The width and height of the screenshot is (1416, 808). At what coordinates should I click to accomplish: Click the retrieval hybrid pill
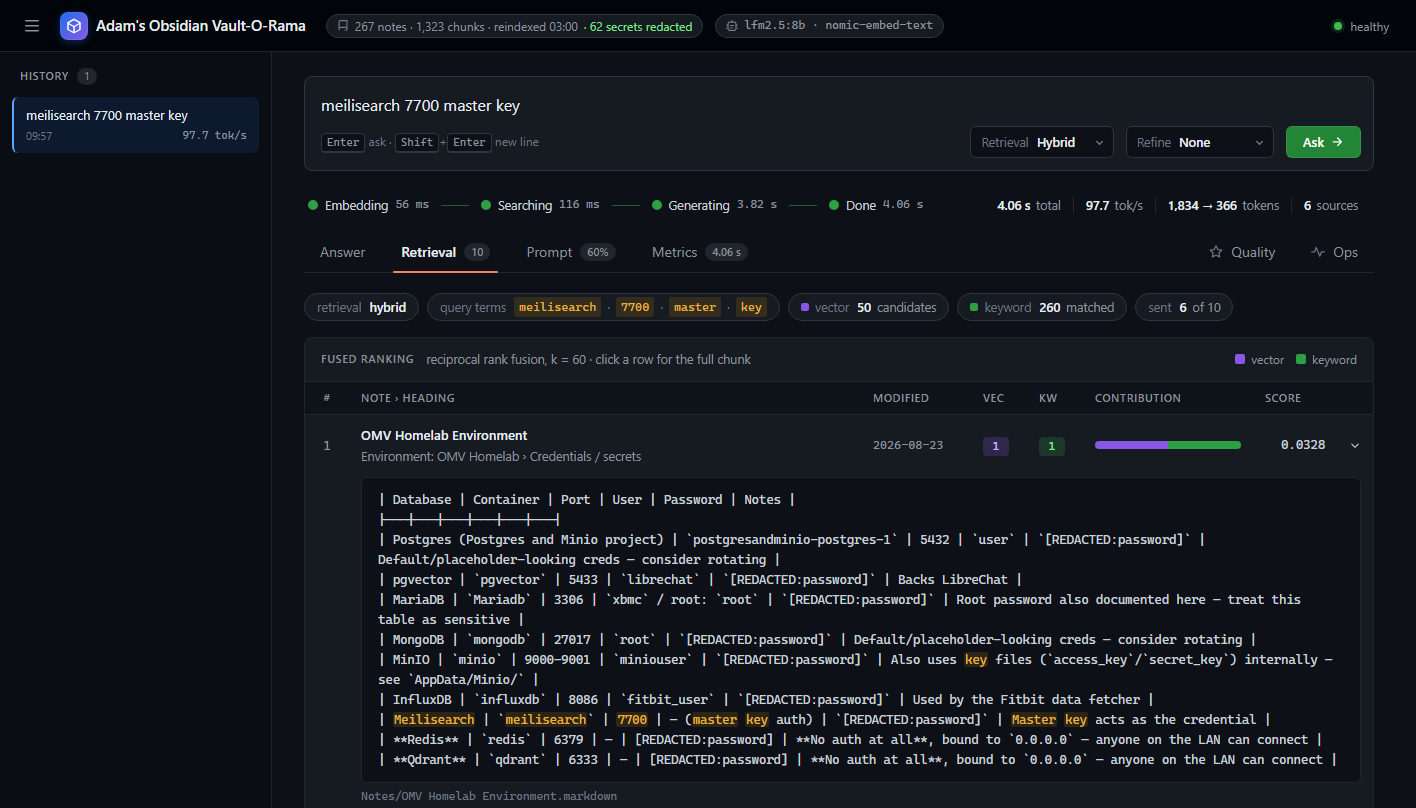361,307
